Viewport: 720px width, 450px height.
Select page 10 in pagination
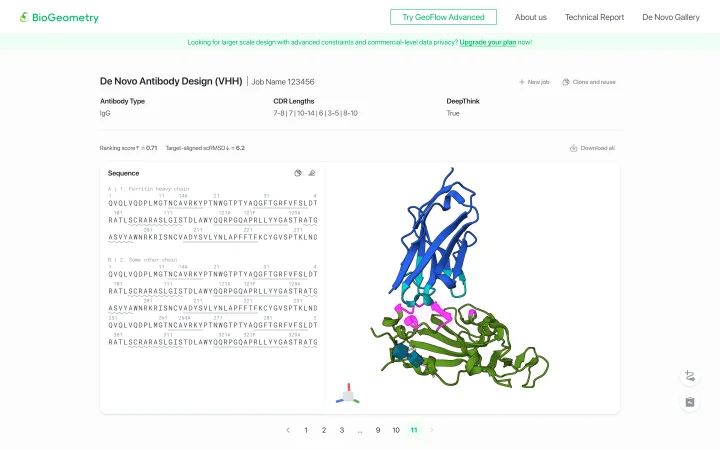(396, 430)
